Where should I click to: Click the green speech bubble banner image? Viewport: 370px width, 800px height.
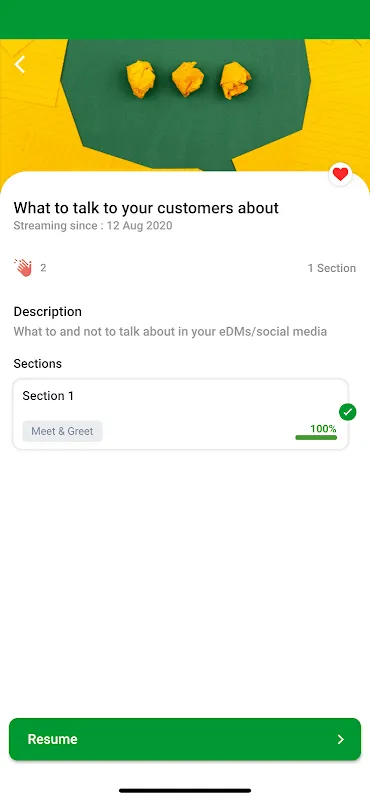pyautogui.click(x=185, y=105)
